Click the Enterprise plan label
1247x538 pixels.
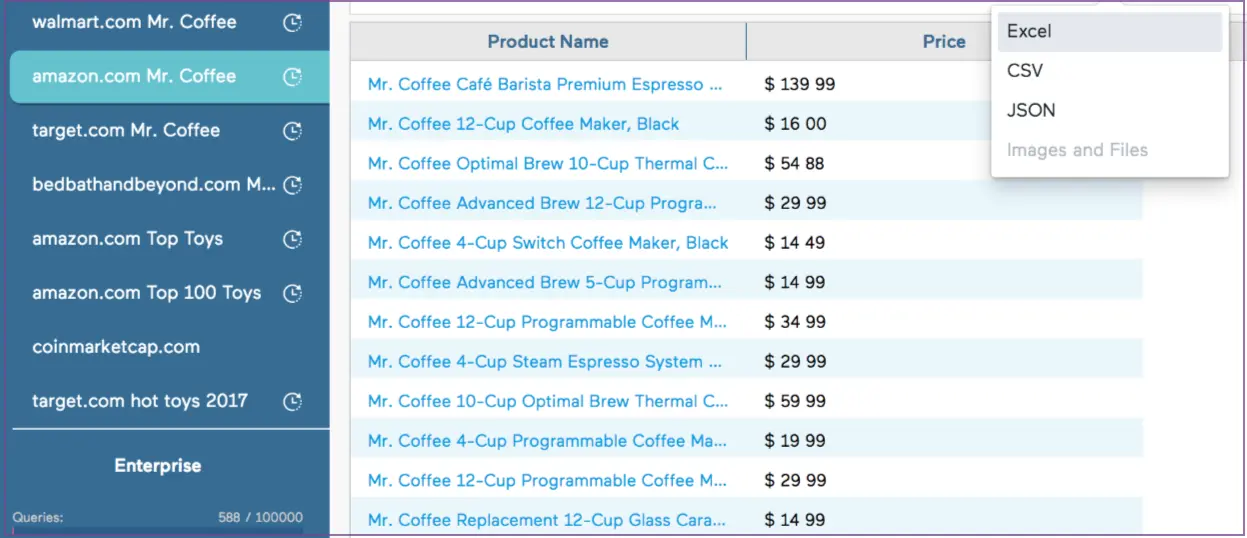click(x=158, y=466)
